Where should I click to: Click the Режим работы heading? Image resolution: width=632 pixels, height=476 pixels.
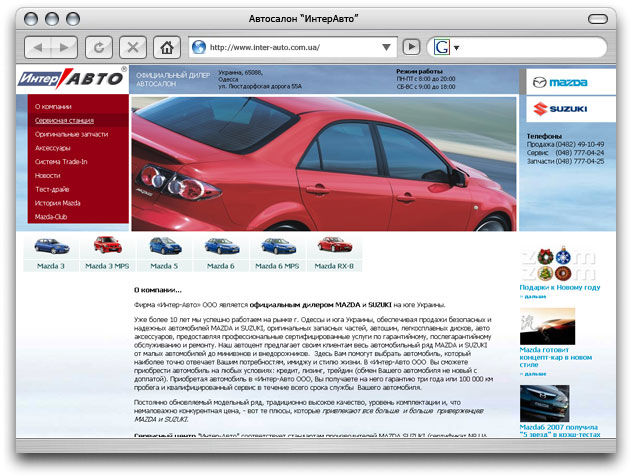[419, 71]
